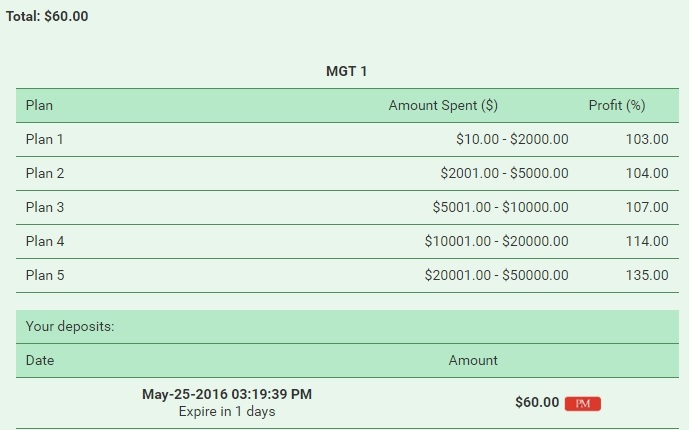Click the Amount Spent ($) column header
The image size is (689, 430).
coord(443,105)
